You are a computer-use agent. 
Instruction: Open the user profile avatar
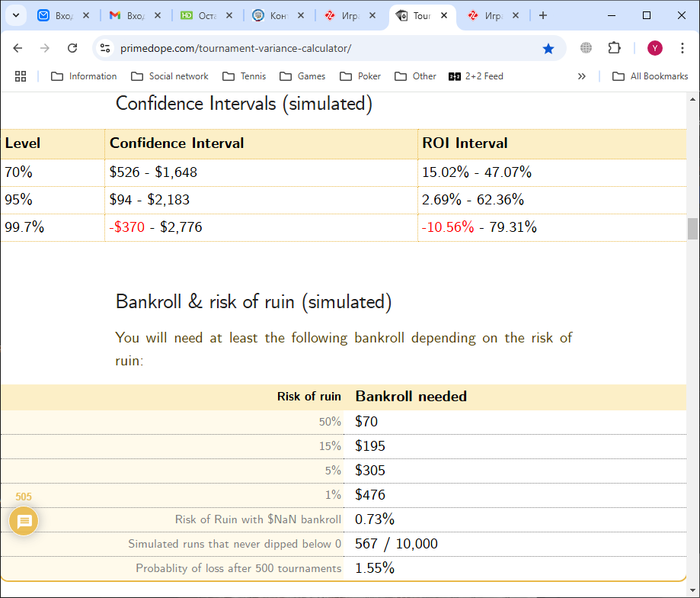[654, 48]
